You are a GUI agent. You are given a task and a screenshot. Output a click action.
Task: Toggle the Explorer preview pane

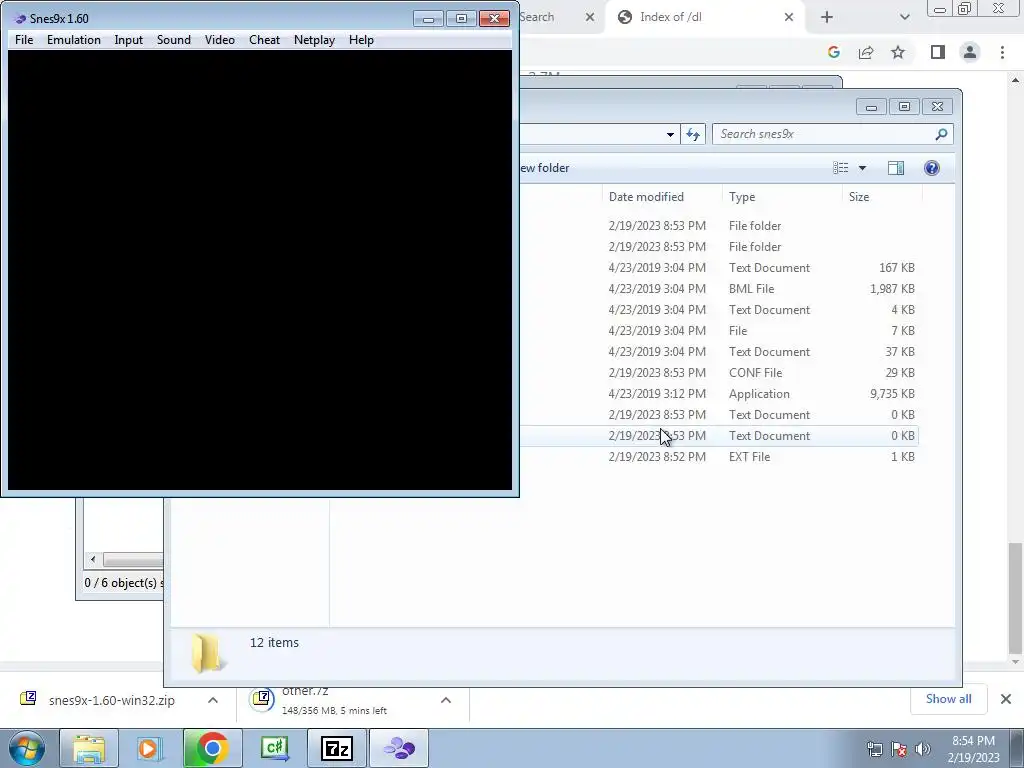click(896, 168)
